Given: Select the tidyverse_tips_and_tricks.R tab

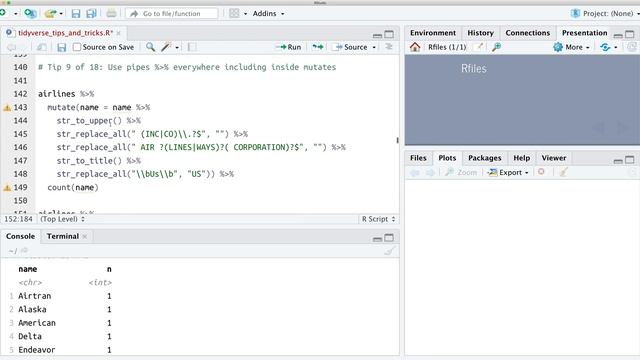Looking at the screenshot, I should pyautogui.click(x=65, y=33).
